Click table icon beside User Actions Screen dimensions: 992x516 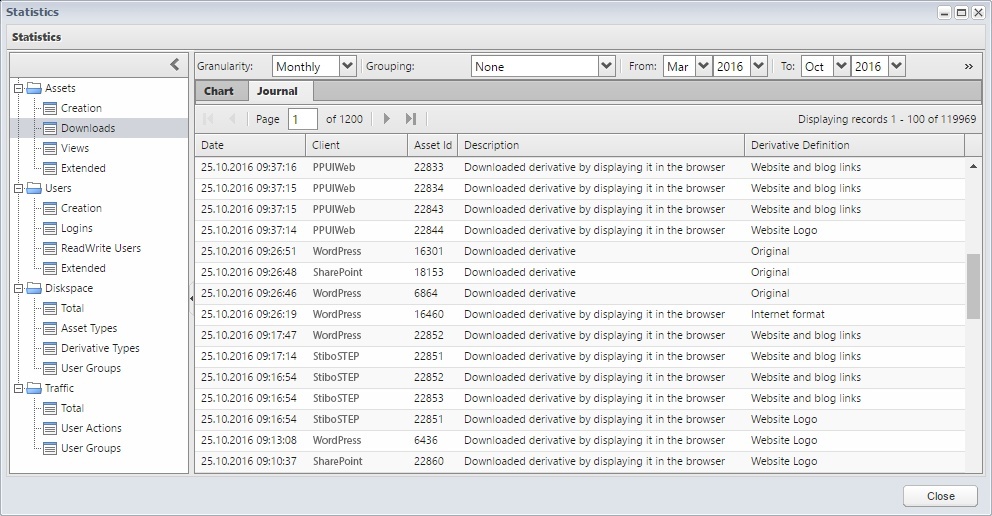[50, 428]
